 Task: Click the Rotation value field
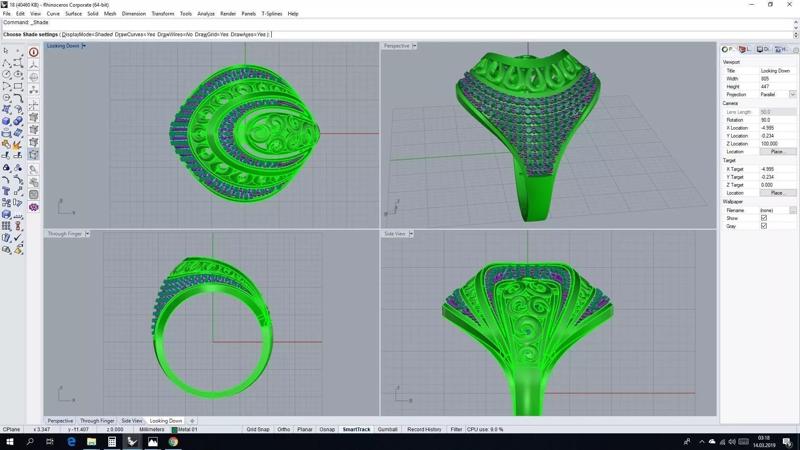(x=778, y=120)
